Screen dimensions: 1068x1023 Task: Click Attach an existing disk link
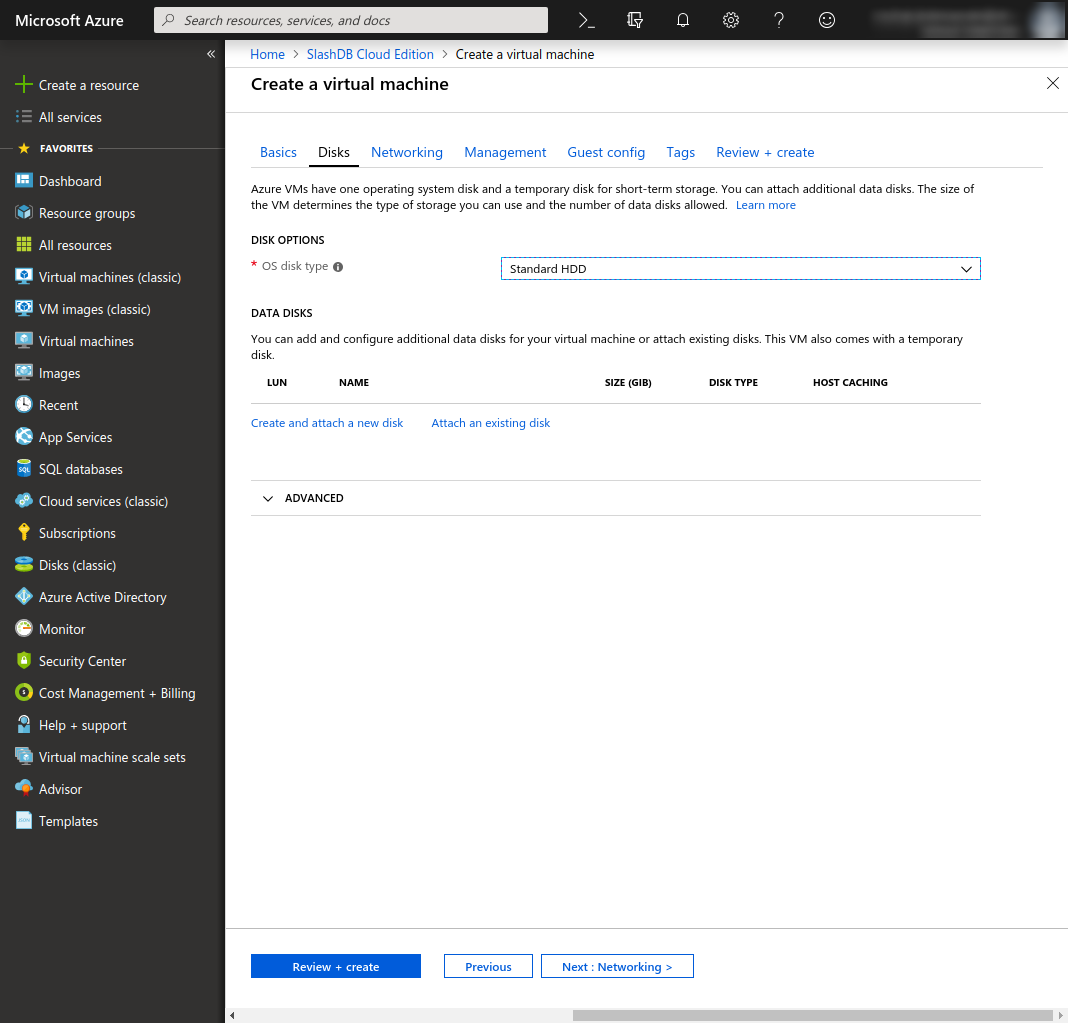point(491,423)
